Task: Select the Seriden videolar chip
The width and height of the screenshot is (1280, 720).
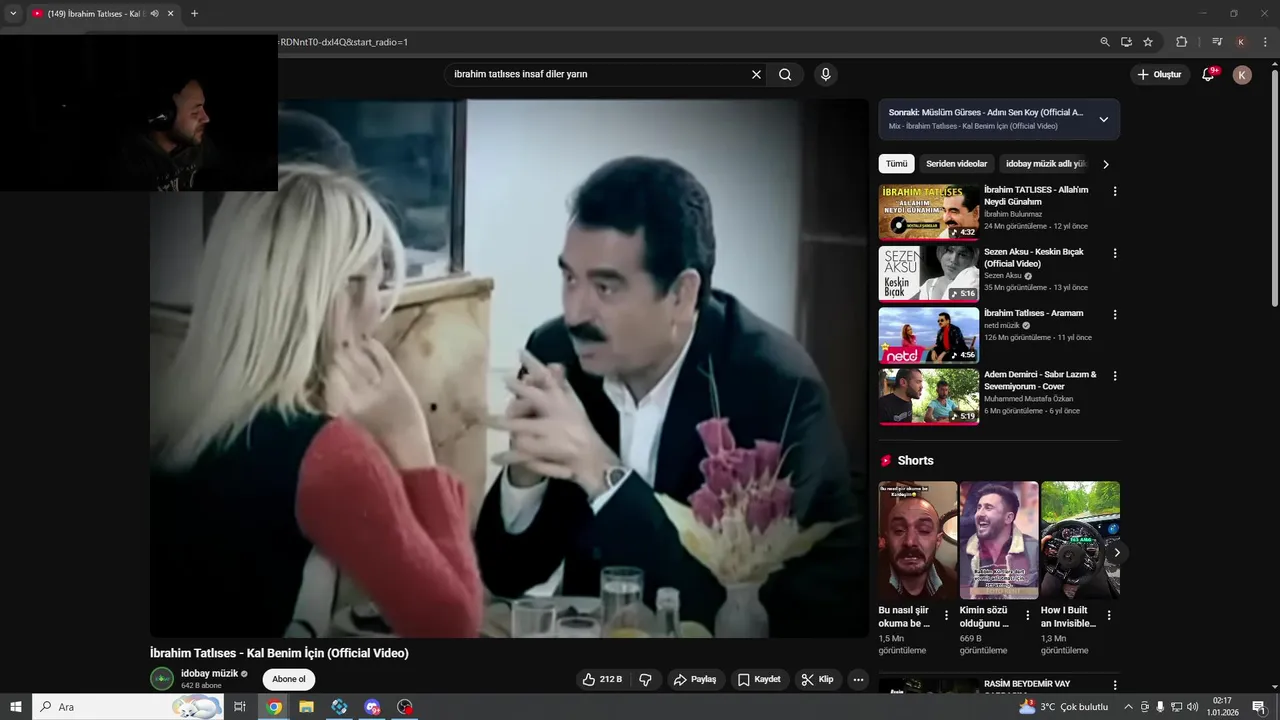Action: pos(956,164)
